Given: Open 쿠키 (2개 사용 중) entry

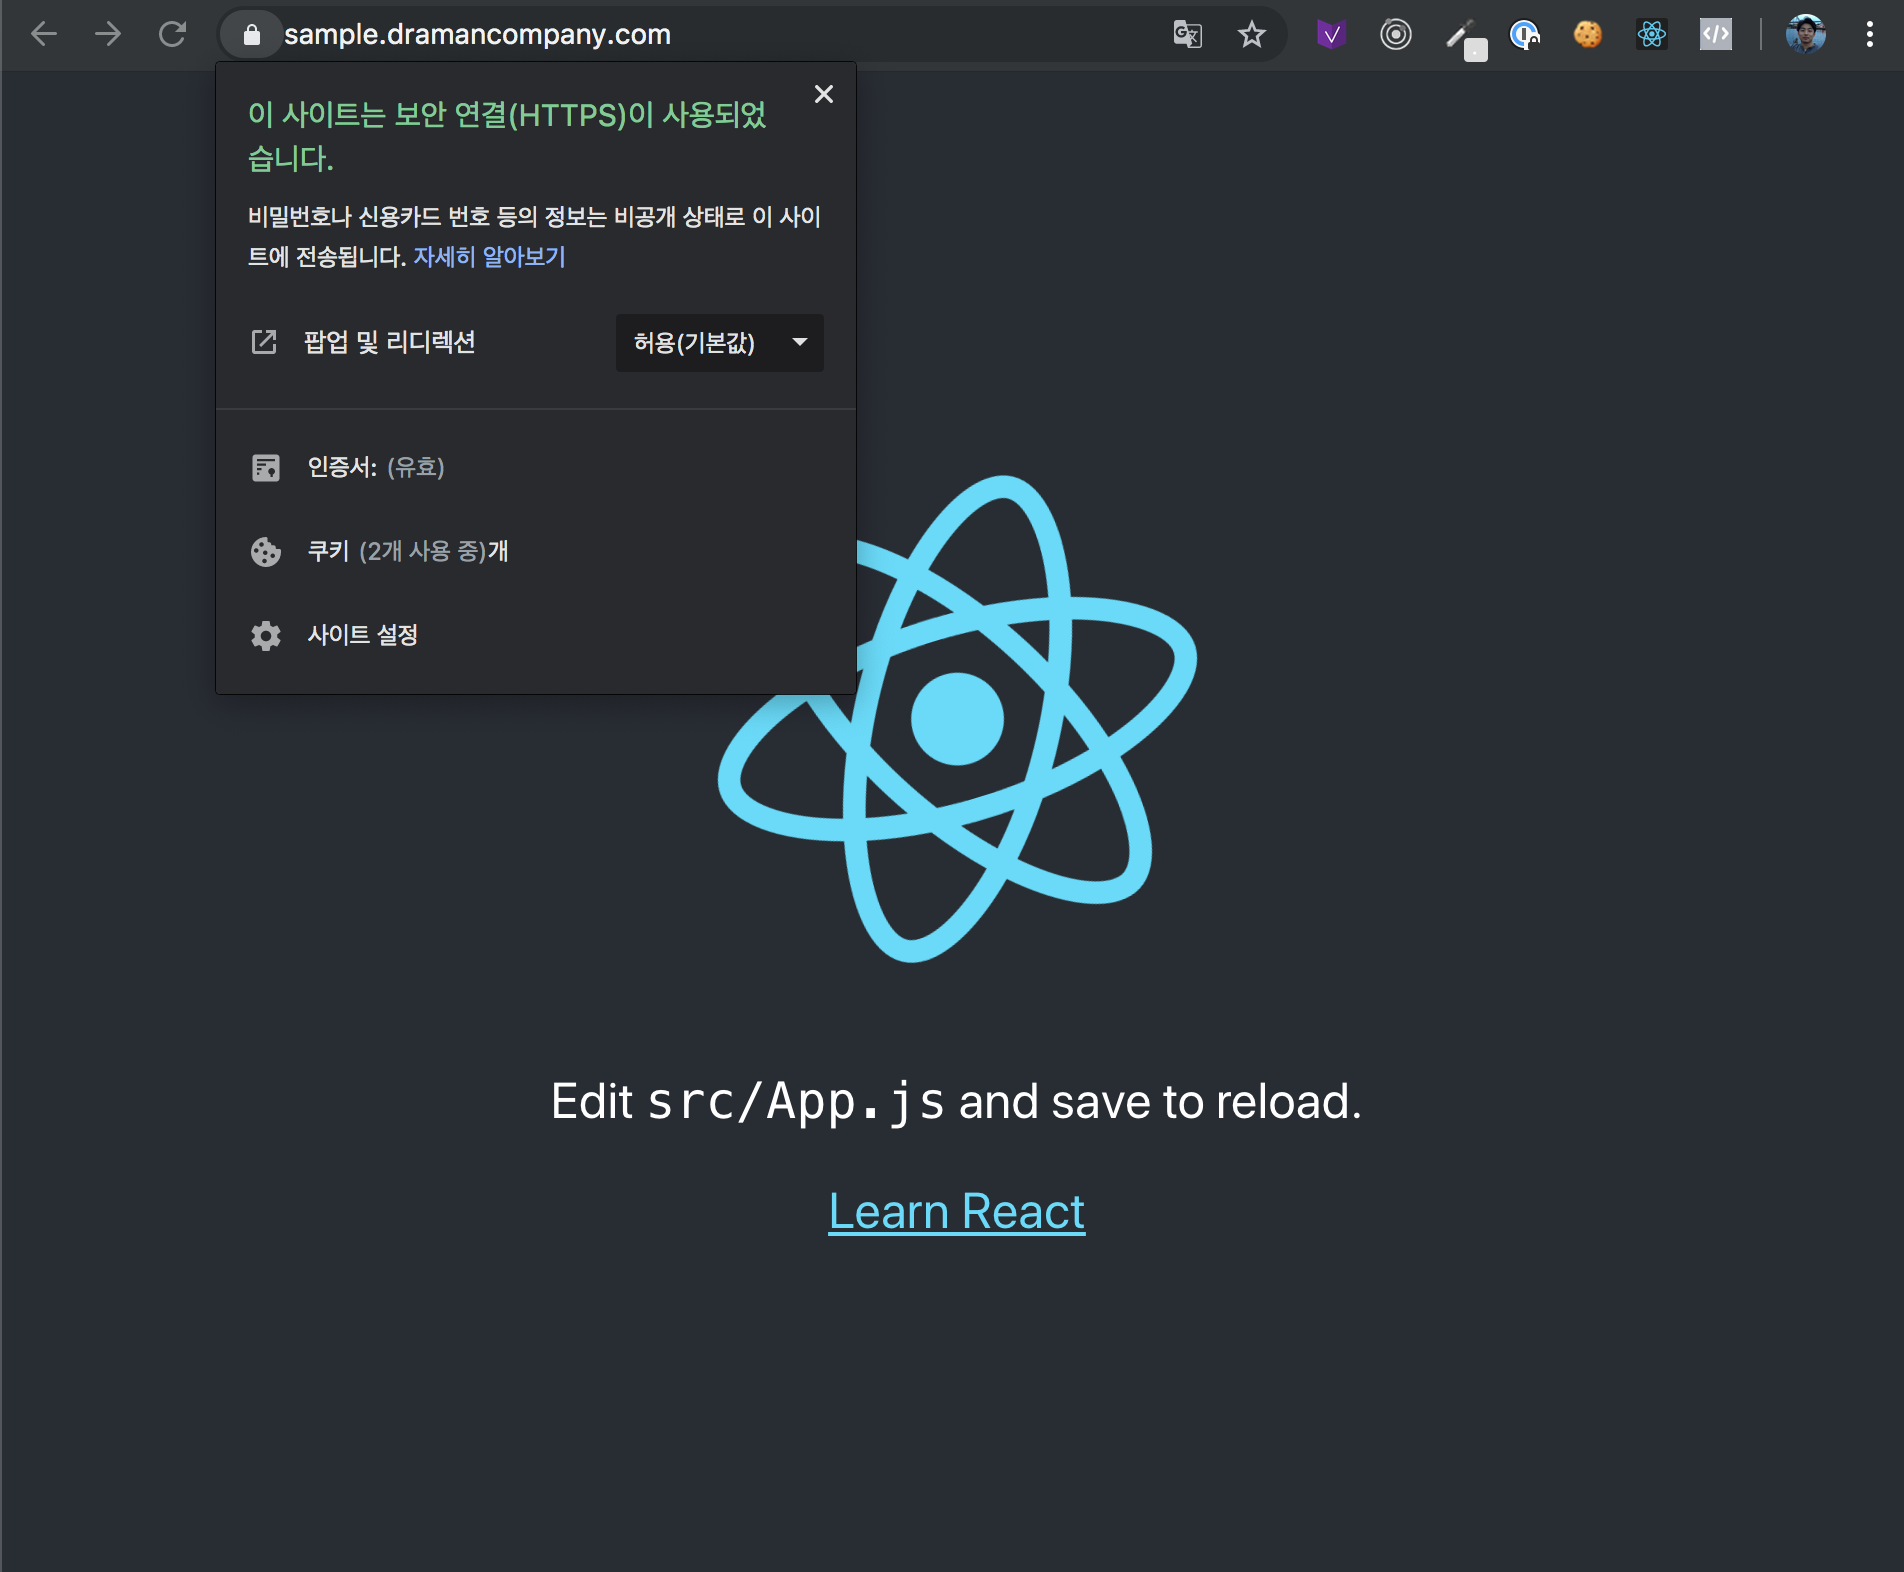Looking at the screenshot, I should point(536,551).
